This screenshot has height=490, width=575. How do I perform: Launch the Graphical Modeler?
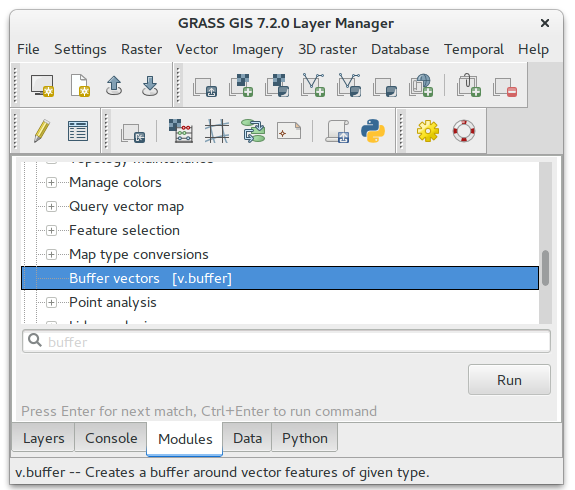coord(253,131)
